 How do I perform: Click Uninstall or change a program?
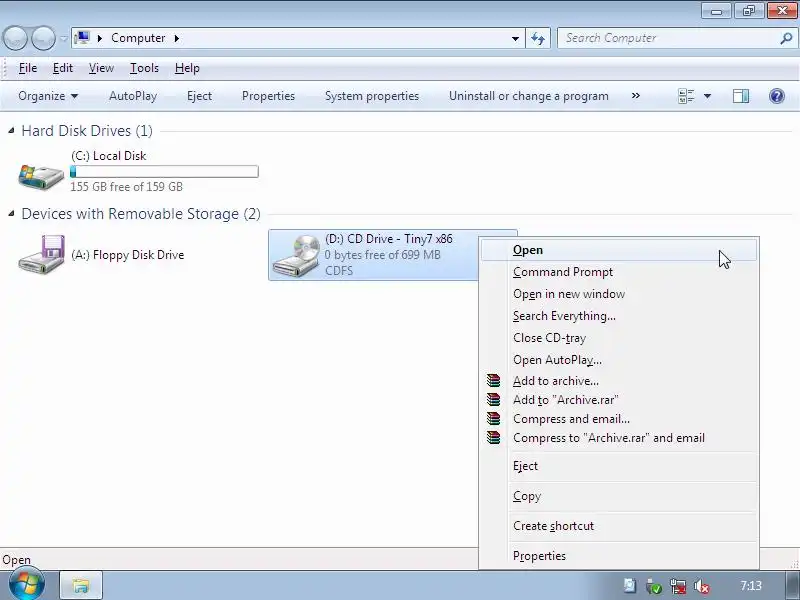pyautogui.click(x=529, y=96)
